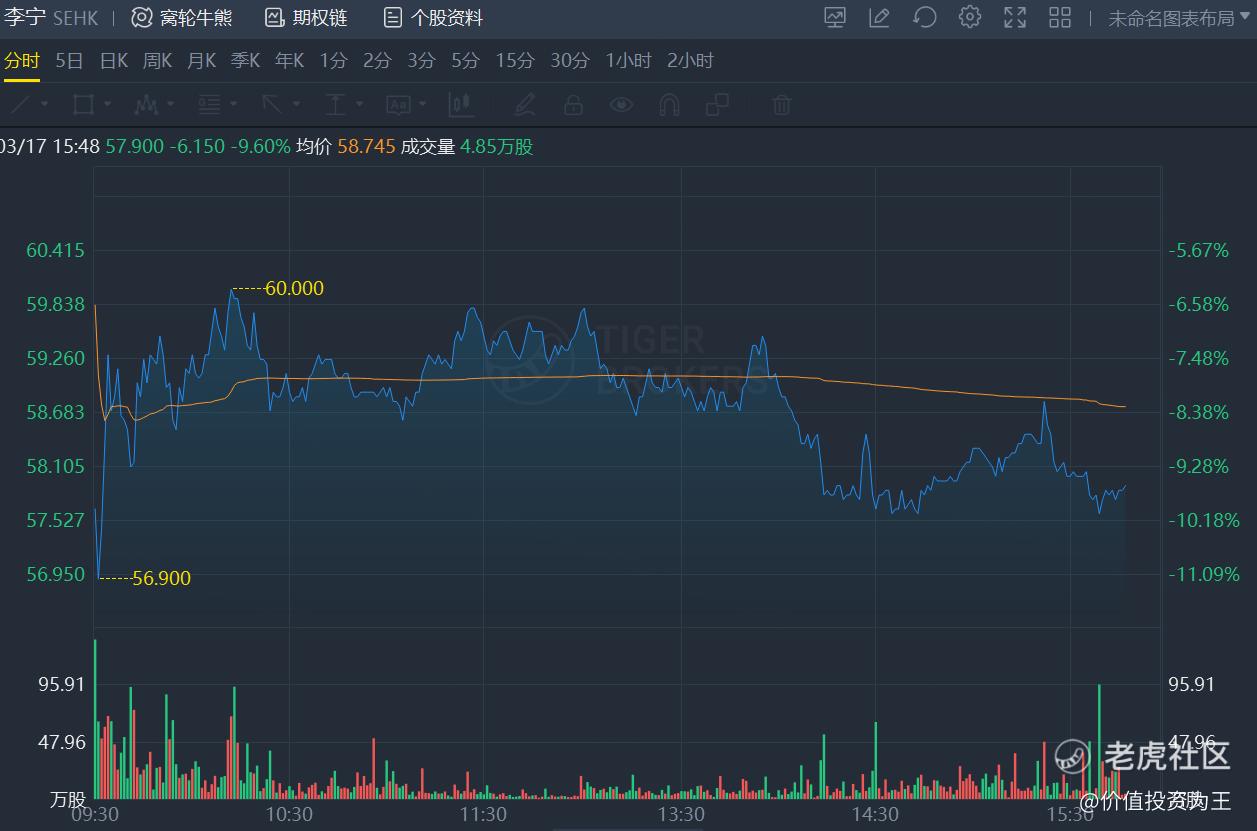Switch to the 3分 interval tab
Image resolution: width=1257 pixels, height=831 pixels.
[x=421, y=61]
